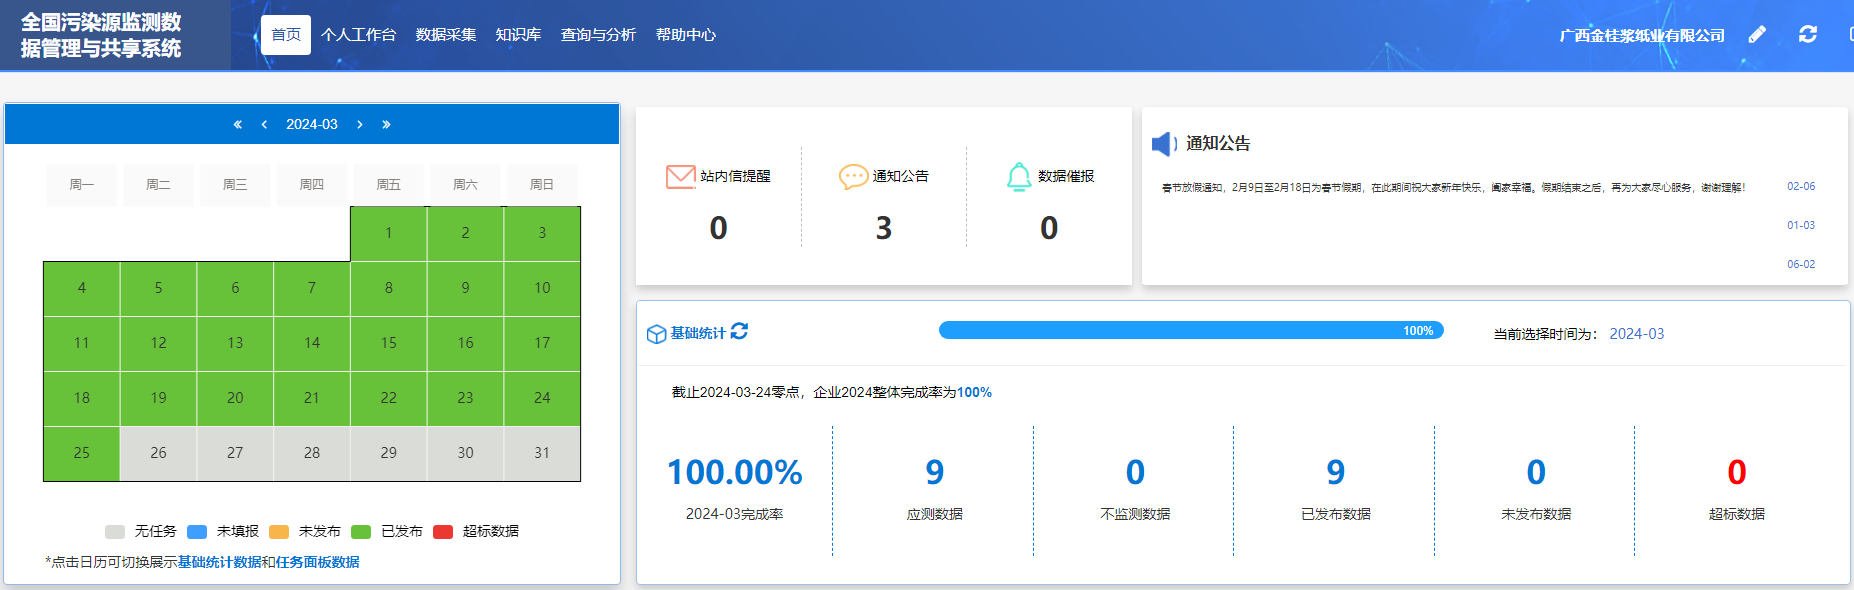The image size is (1854, 590).
Task: Open the 通知公告 chat bubble icon
Action: [x=853, y=177]
